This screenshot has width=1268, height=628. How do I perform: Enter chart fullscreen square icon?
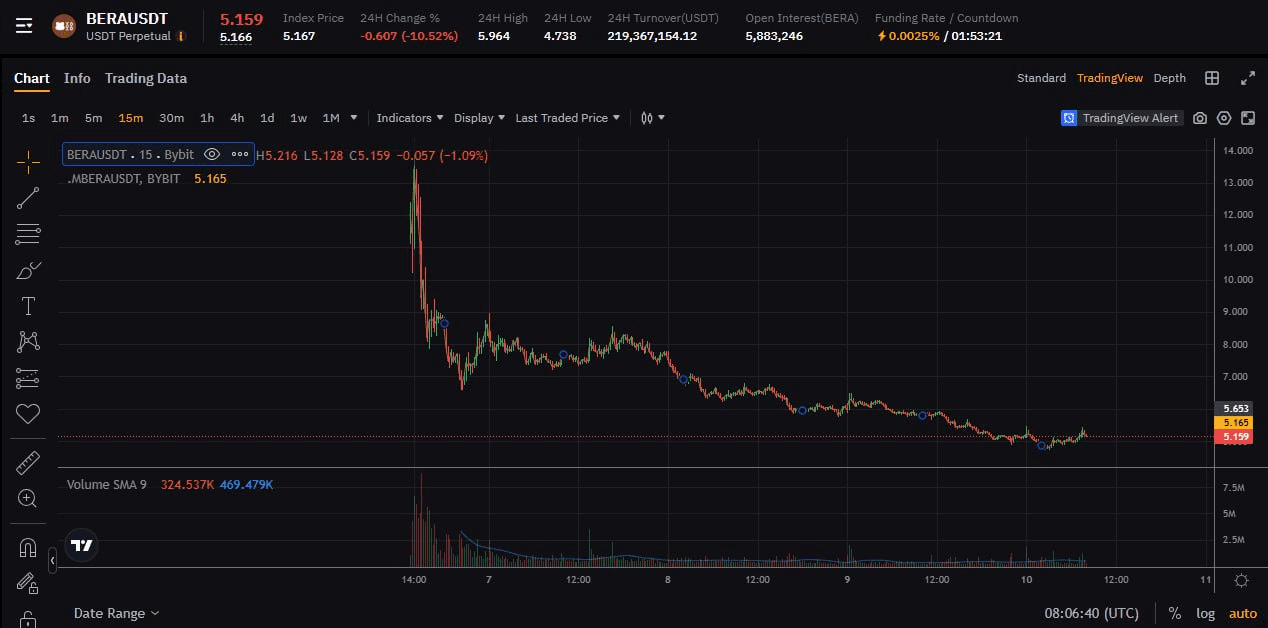[1248, 118]
